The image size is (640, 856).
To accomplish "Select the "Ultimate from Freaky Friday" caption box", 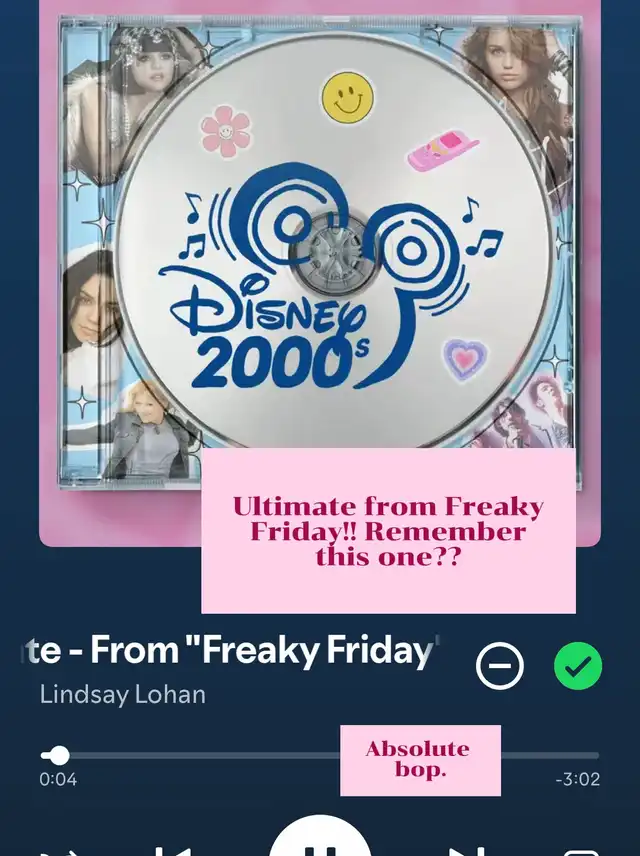I will pos(388,531).
